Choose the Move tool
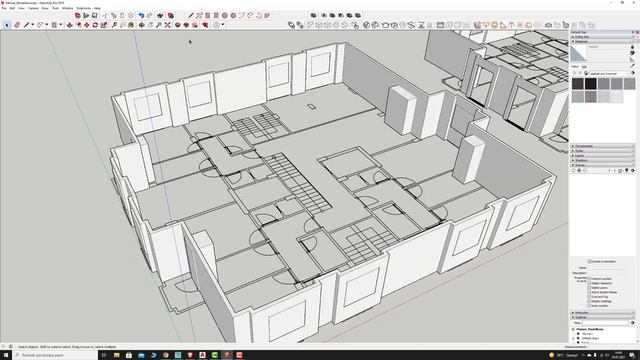Viewport: 640px width, 360px height. tap(87, 25)
